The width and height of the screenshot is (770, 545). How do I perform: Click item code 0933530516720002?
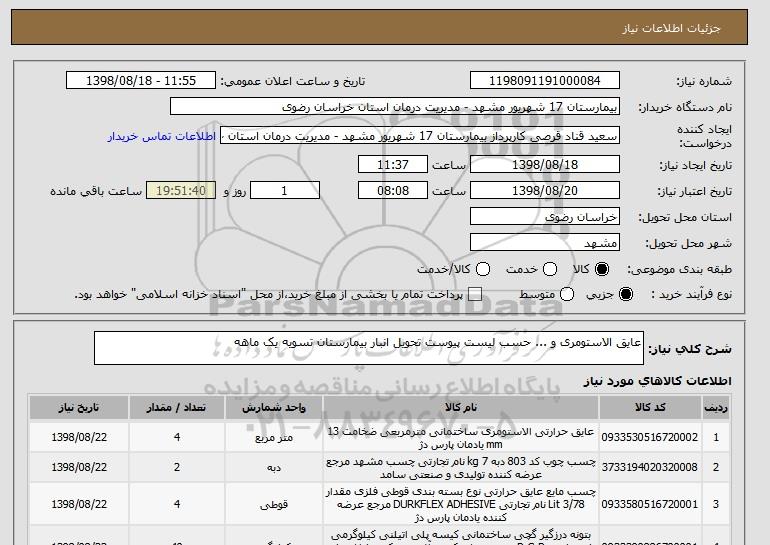click(x=650, y=437)
